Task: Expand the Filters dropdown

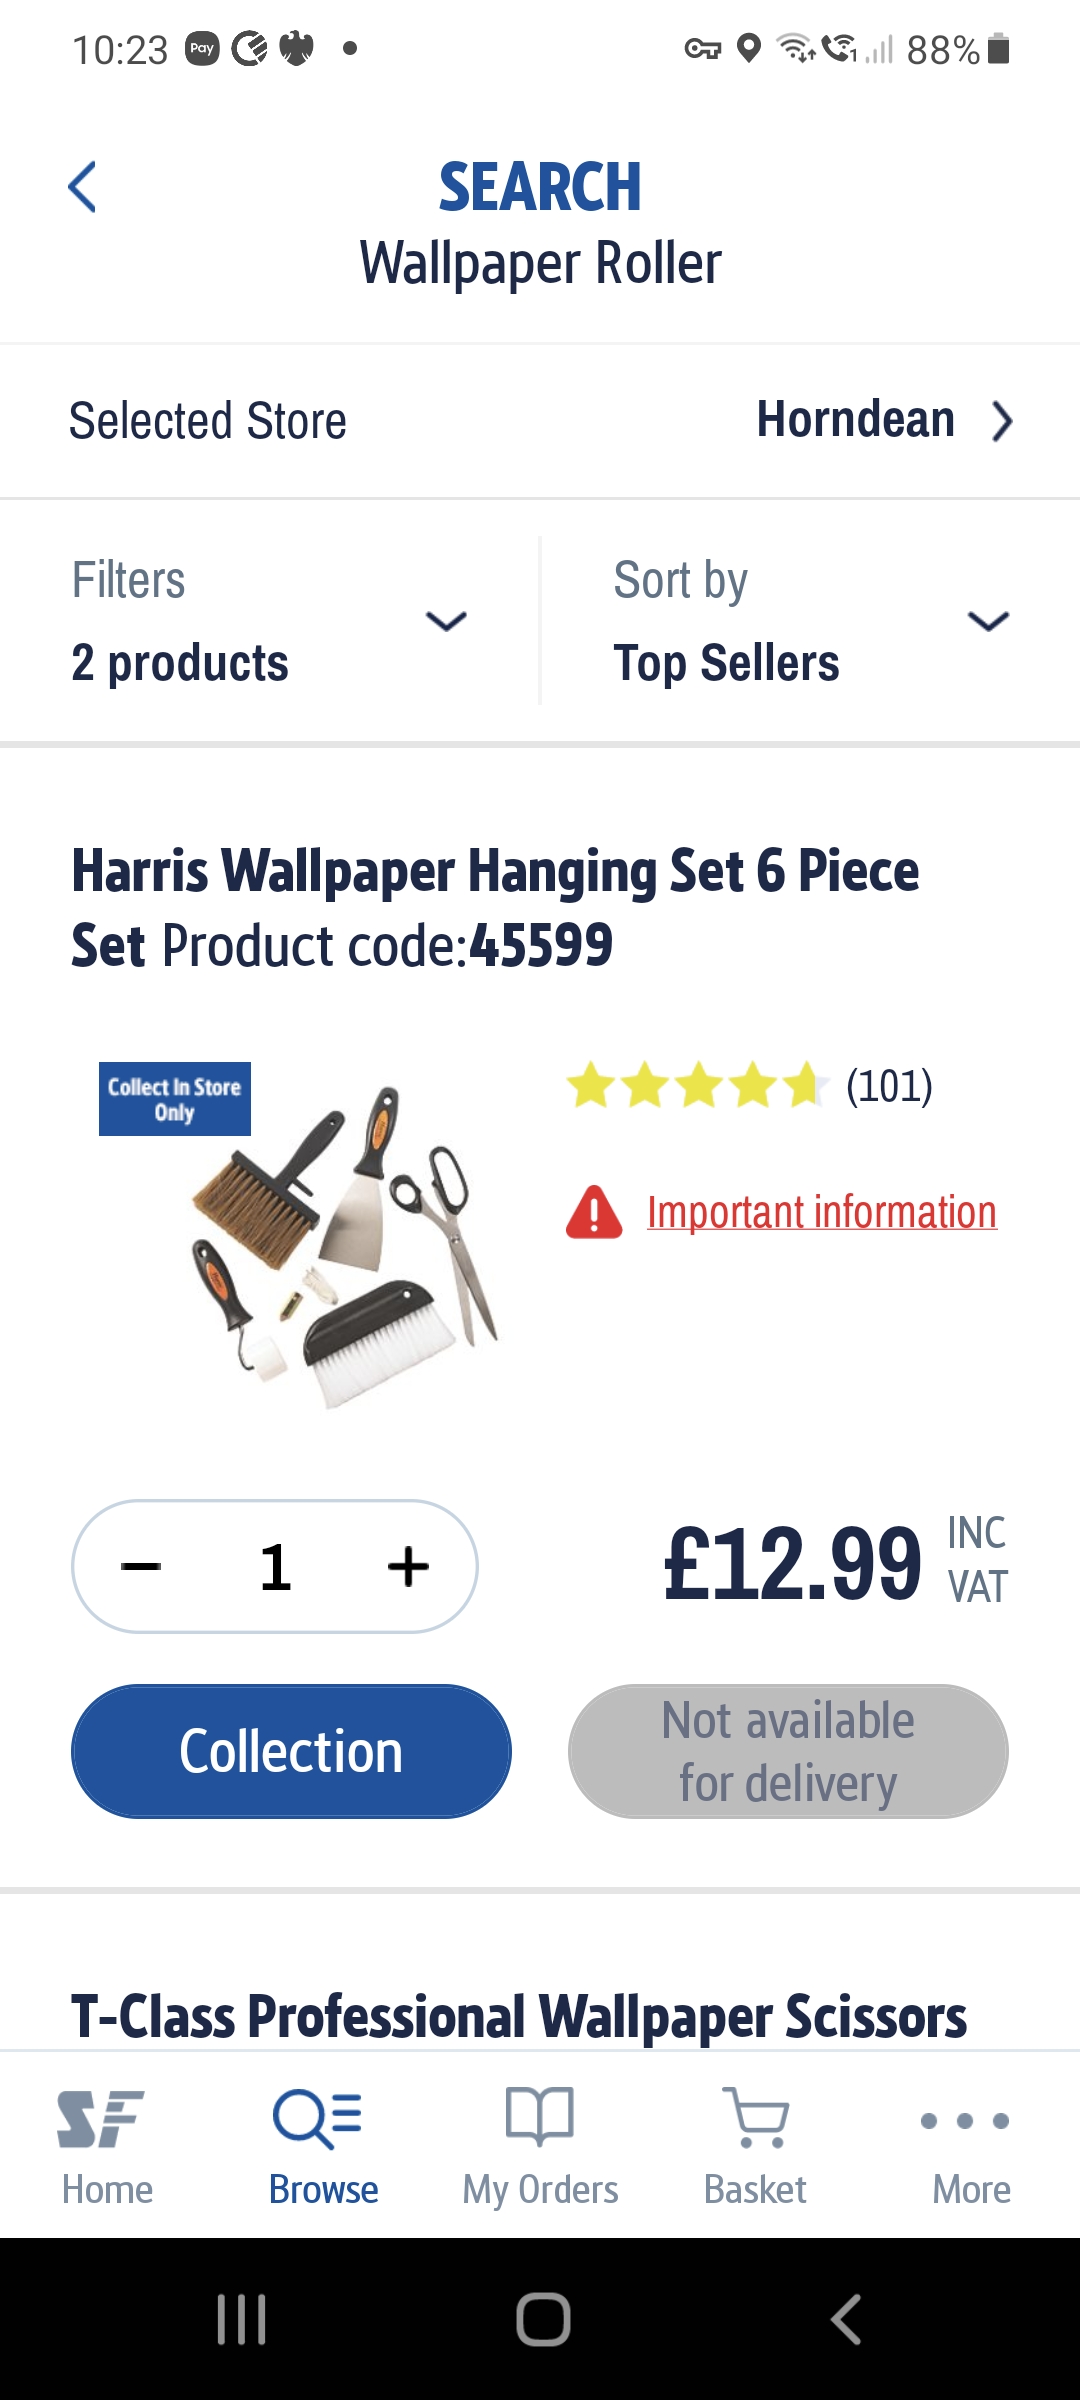Action: click(x=270, y=621)
